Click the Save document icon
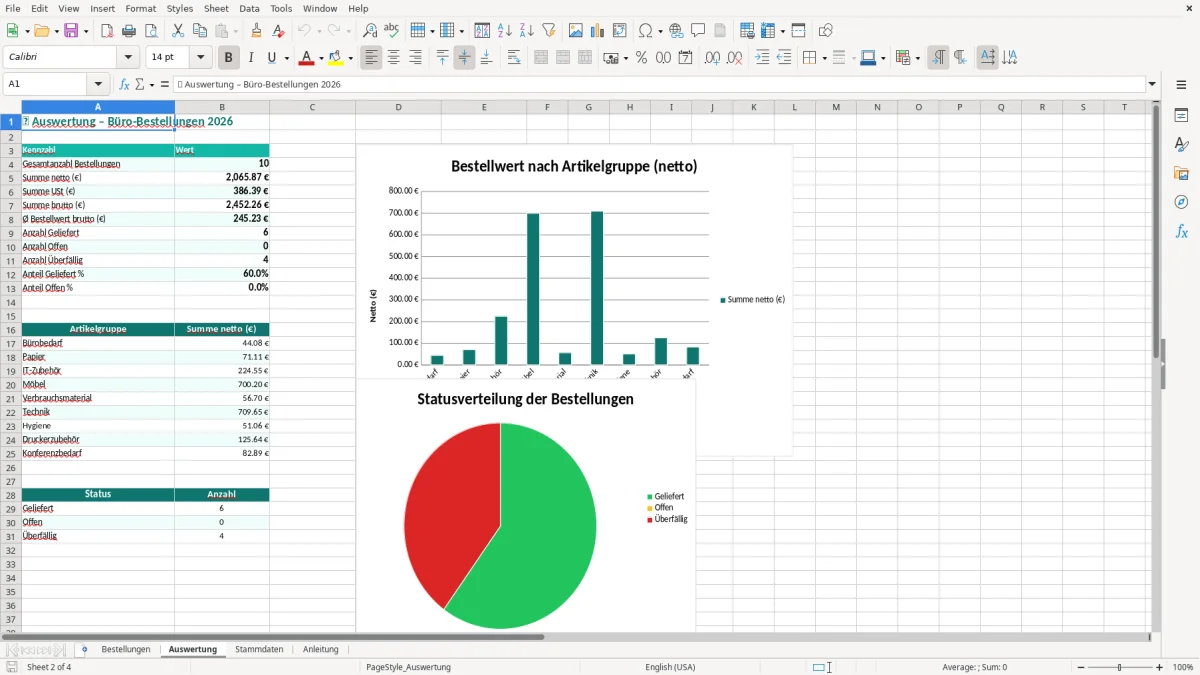 (71, 31)
